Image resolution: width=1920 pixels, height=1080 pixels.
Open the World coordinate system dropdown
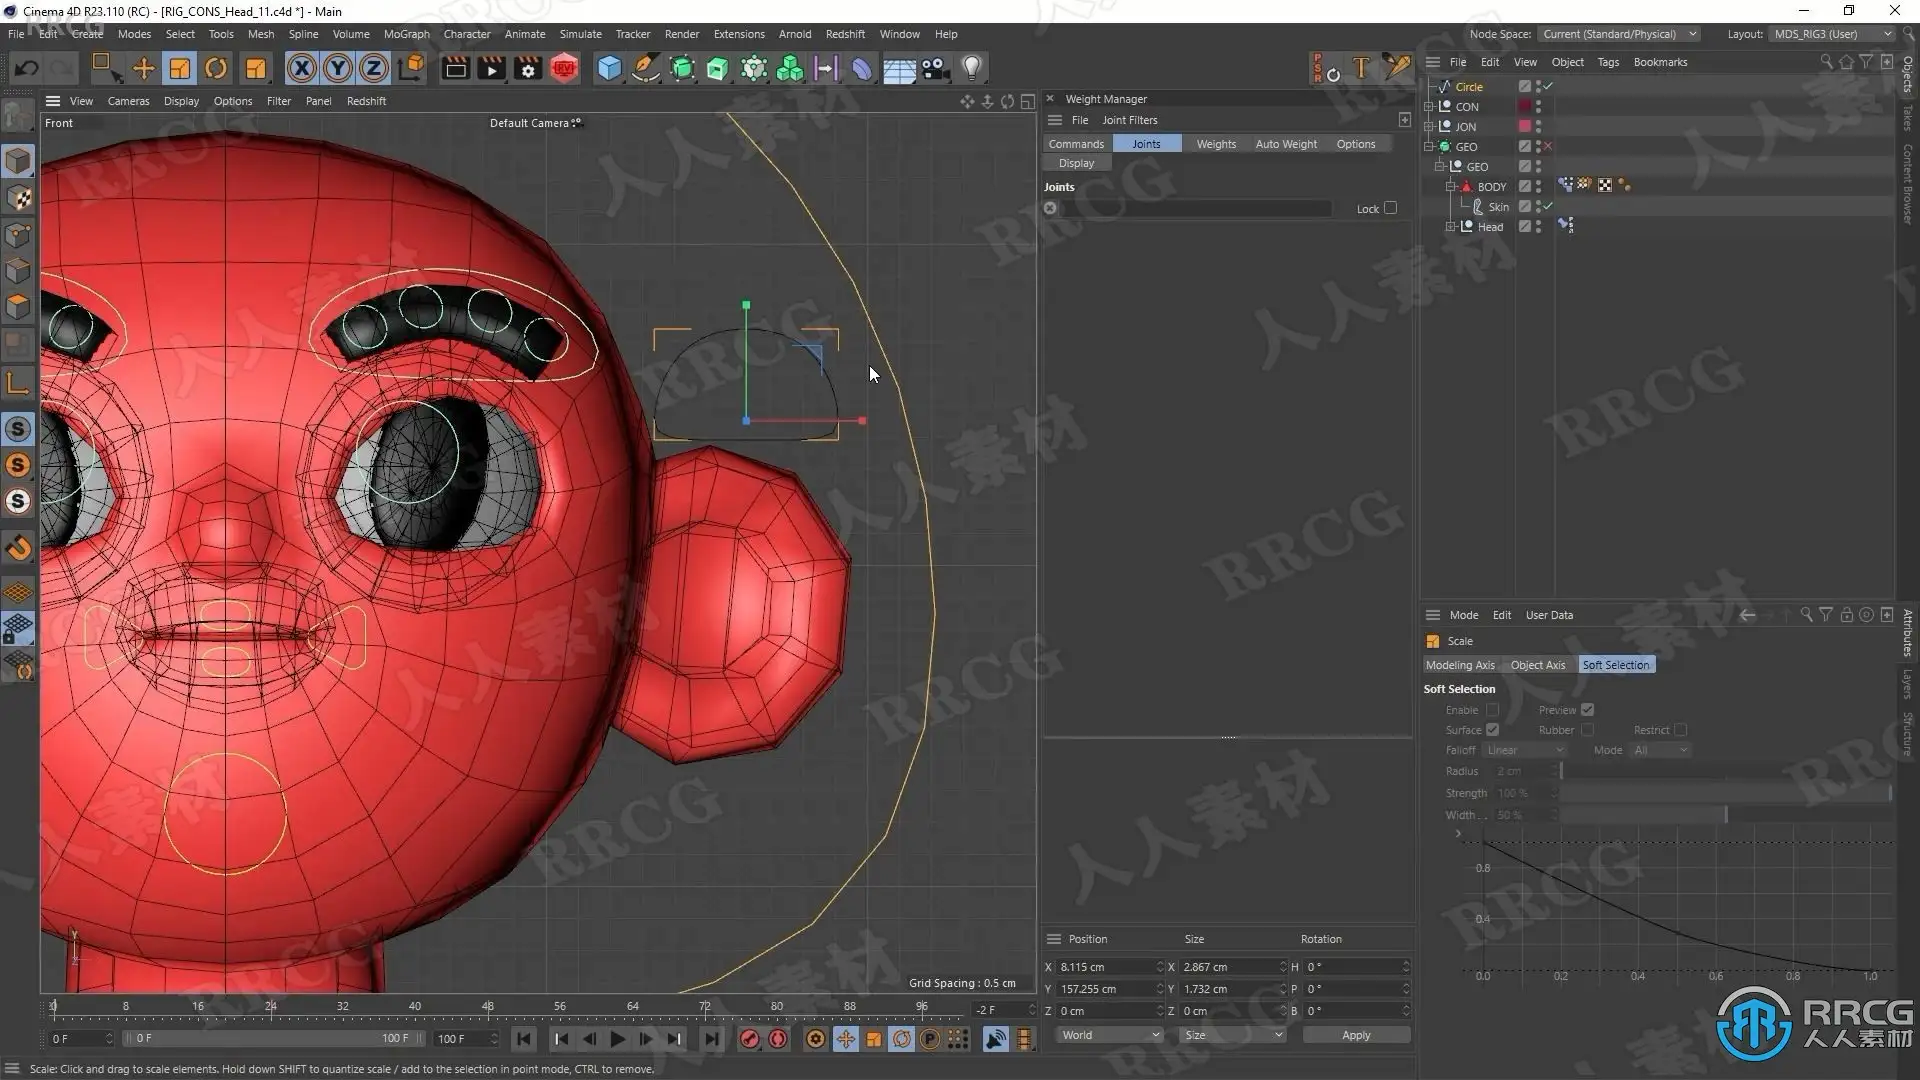[1109, 1035]
